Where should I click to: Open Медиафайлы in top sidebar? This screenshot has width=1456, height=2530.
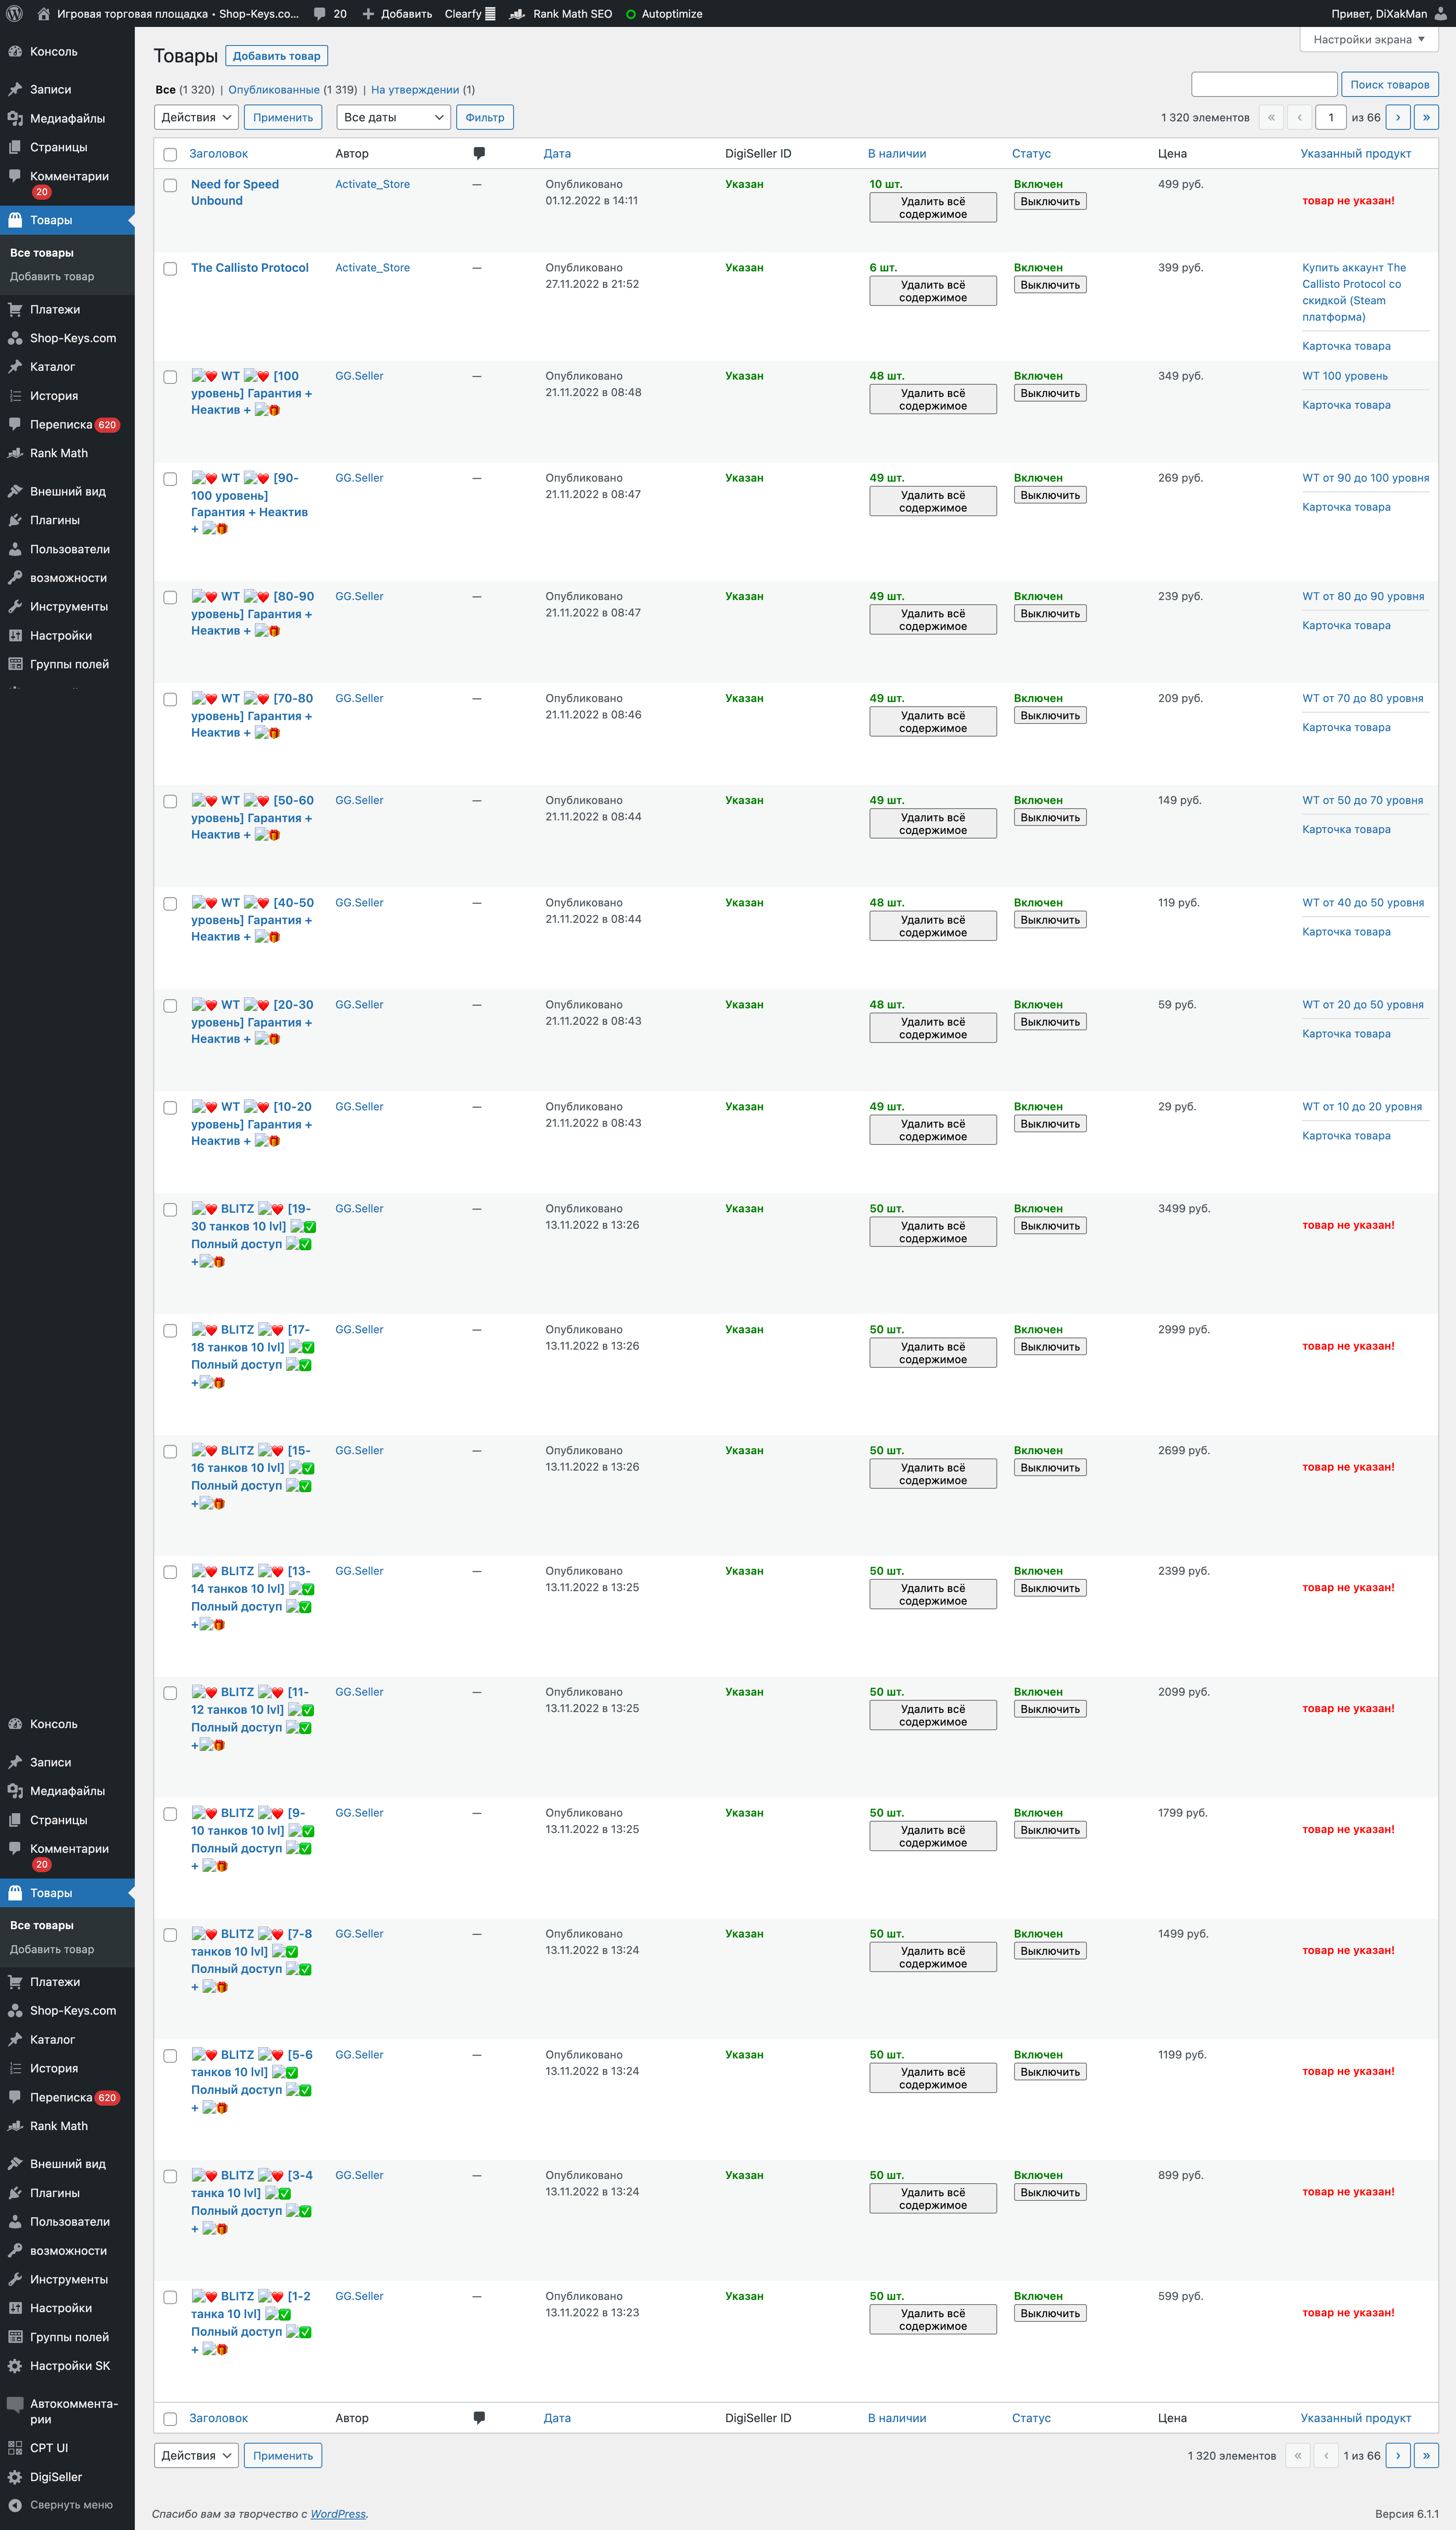[x=67, y=118]
